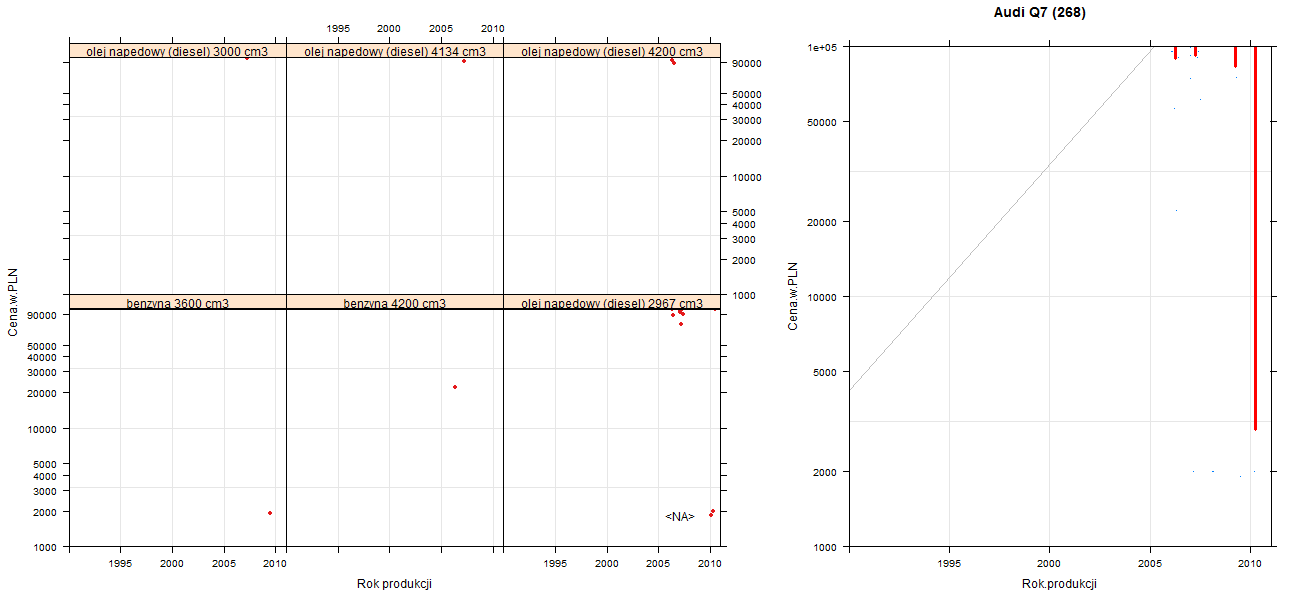Image resolution: width=1300 pixels, height=600 pixels.
Task: Select the 'olej napedowy (diesel) 4200 cm3' panel header
Action: click(x=612, y=51)
